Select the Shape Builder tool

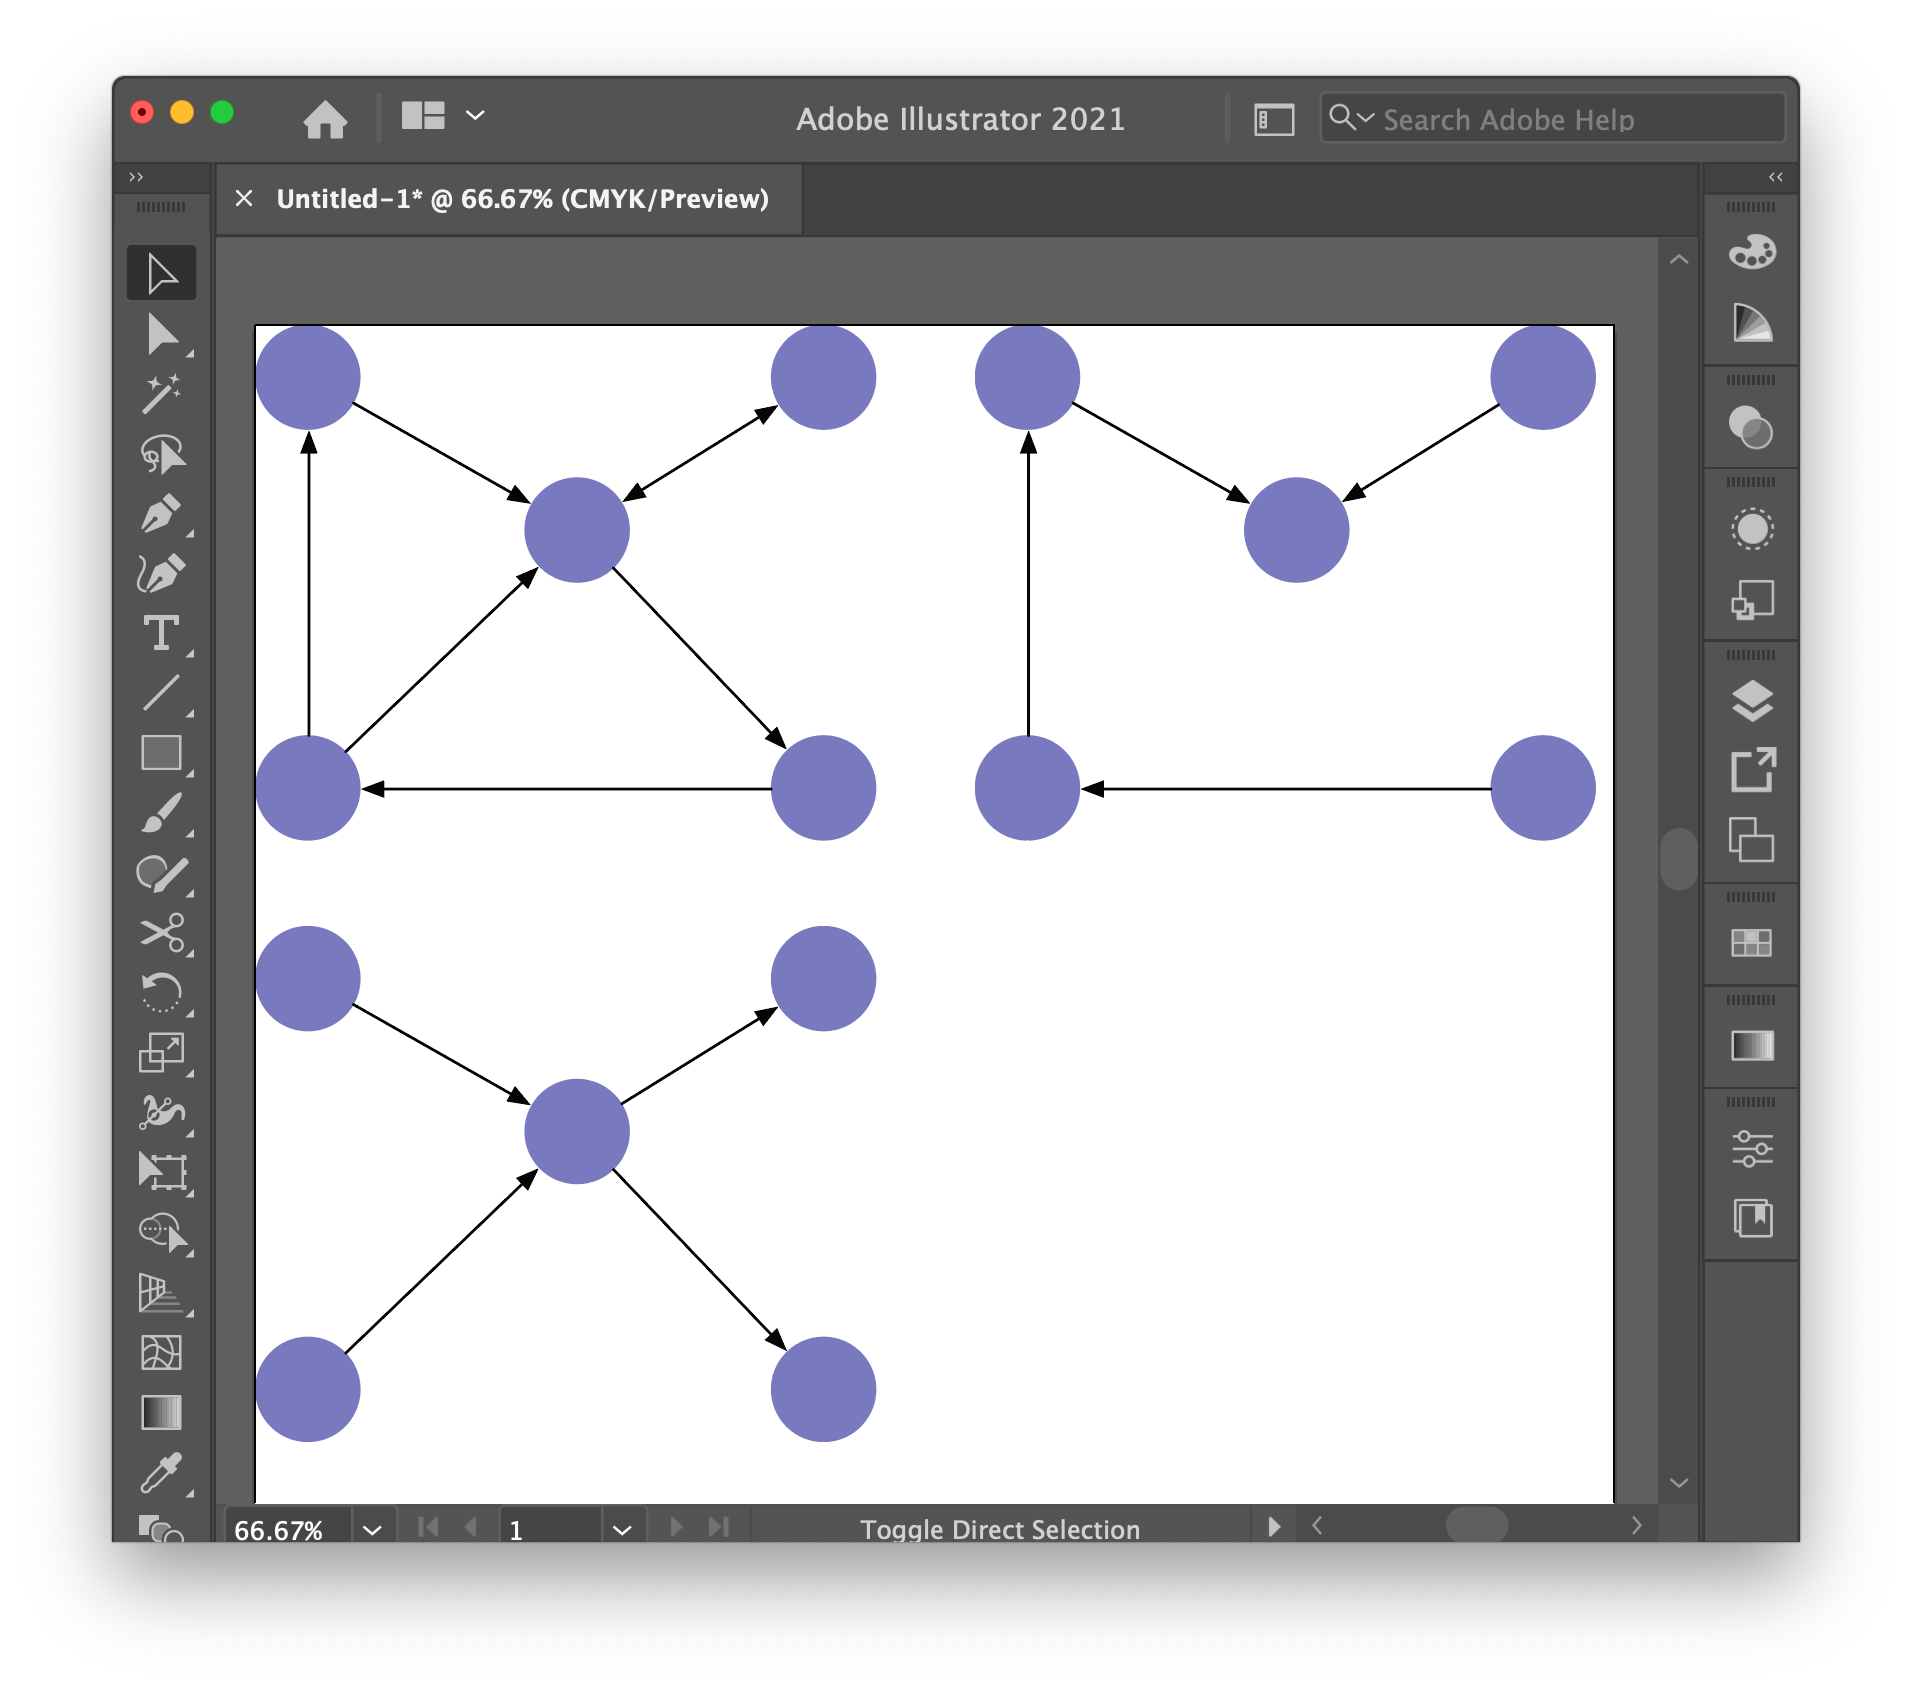(161, 1232)
